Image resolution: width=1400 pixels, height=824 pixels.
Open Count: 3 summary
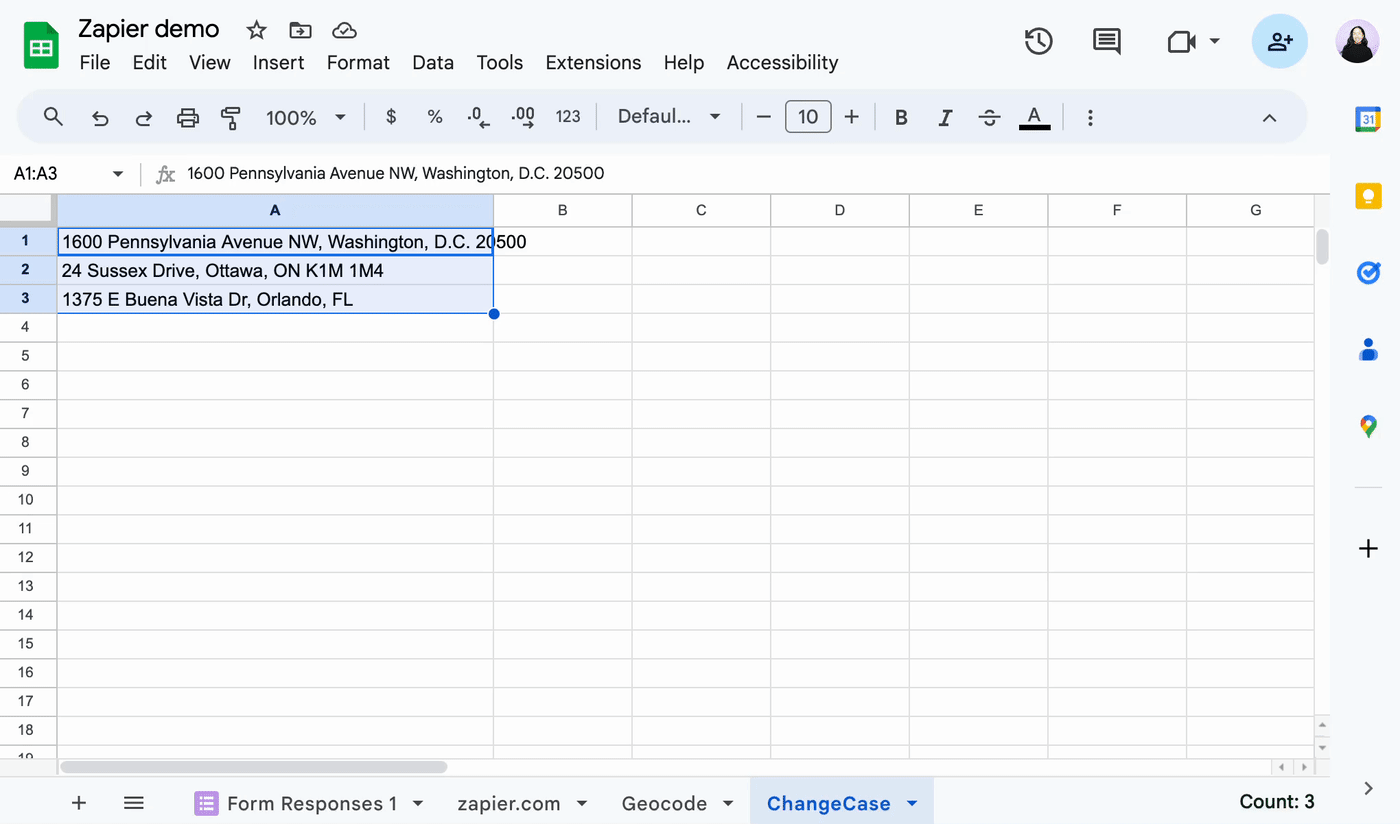1277,802
